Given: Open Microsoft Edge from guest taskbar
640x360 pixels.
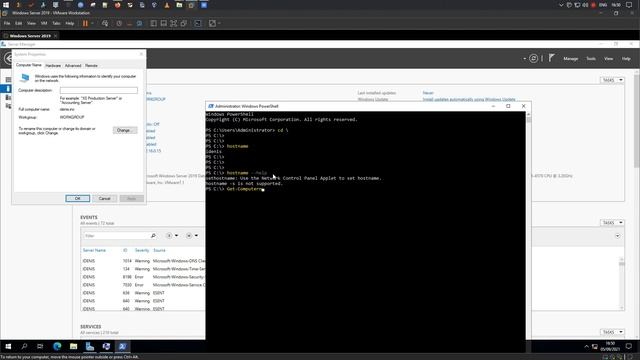Looking at the screenshot, I should [x=57, y=347].
